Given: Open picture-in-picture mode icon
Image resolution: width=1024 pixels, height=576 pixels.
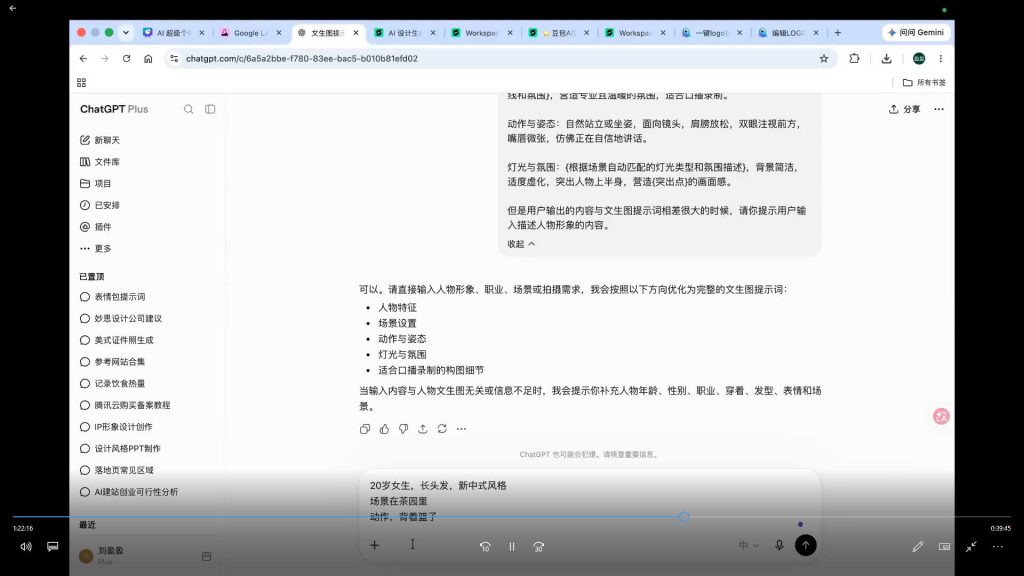Looking at the screenshot, I should point(944,547).
